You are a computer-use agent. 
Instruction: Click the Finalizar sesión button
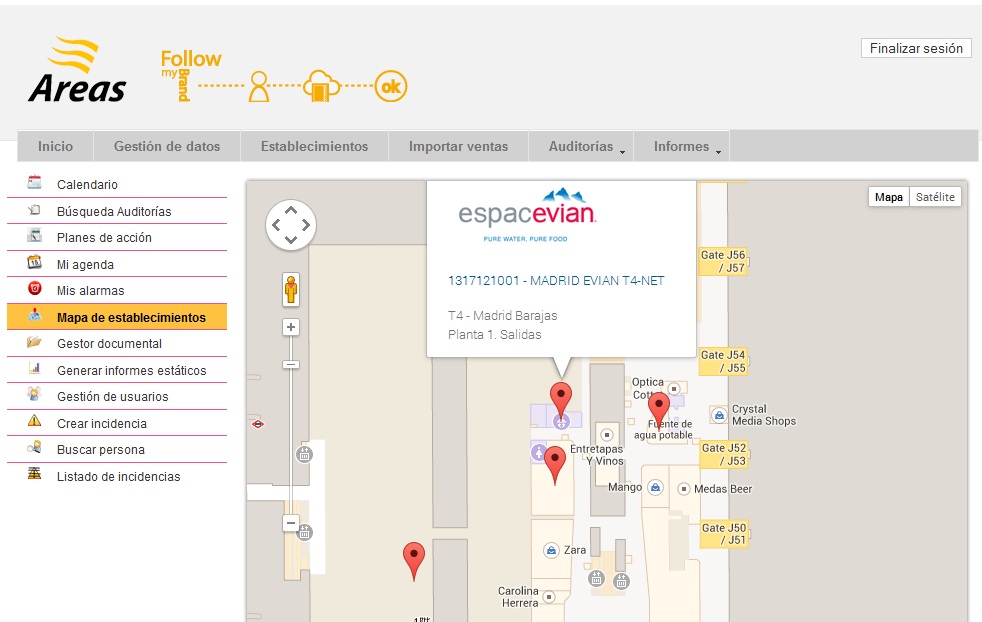916,48
